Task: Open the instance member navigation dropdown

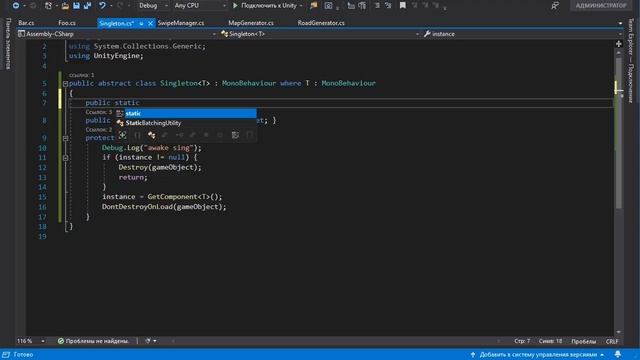Action: 522,34
